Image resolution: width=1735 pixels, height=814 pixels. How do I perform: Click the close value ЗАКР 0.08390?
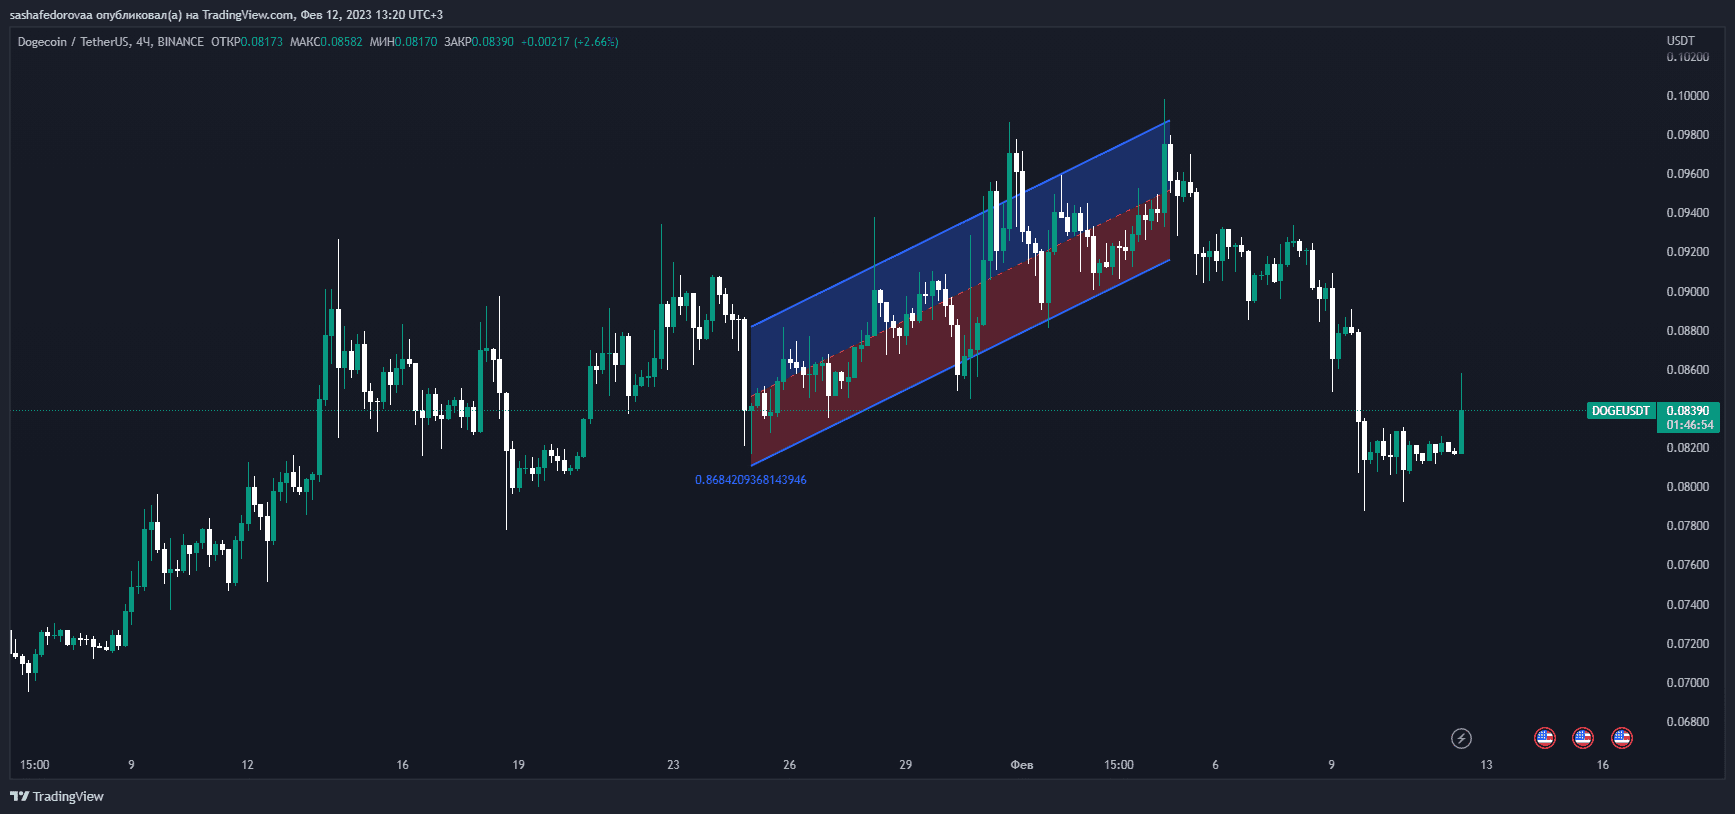[479, 42]
